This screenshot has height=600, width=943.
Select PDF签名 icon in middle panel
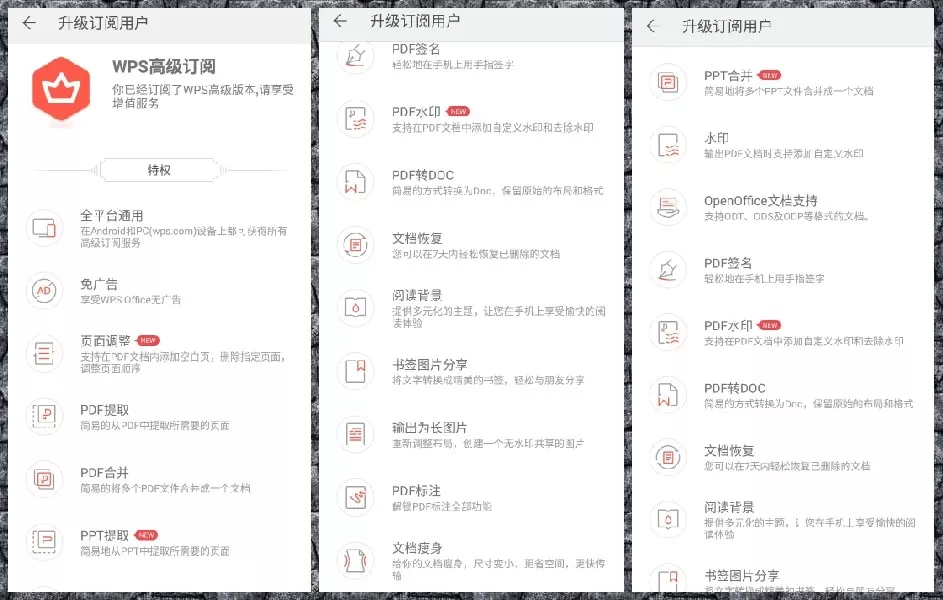click(355, 57)
